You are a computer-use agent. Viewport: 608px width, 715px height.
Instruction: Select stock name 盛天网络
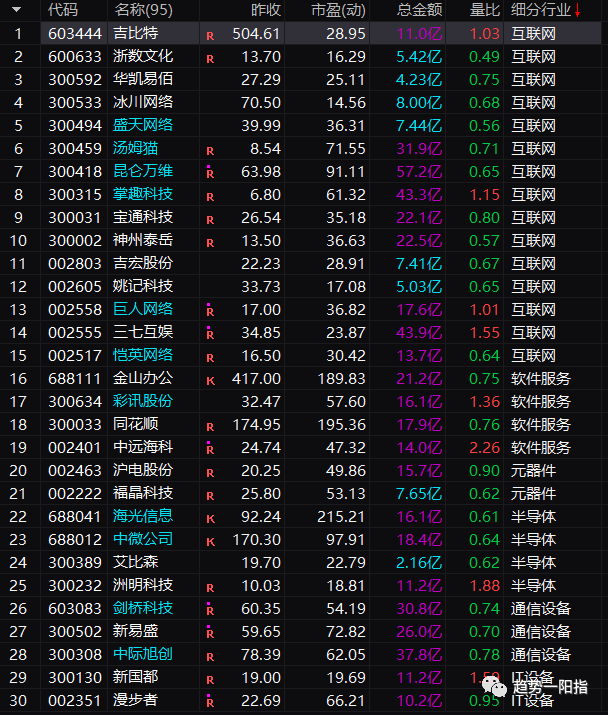(143, 125)
